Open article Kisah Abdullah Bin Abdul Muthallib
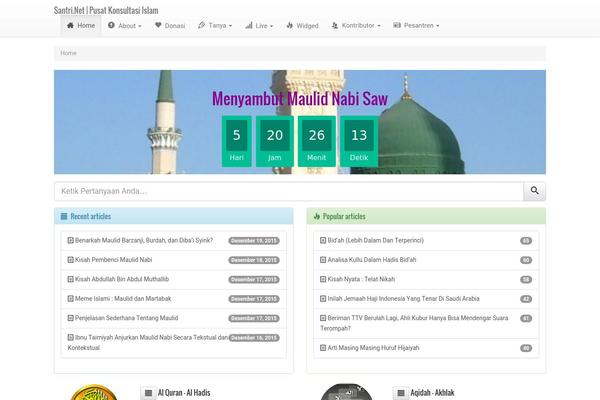 click(122, 279)
